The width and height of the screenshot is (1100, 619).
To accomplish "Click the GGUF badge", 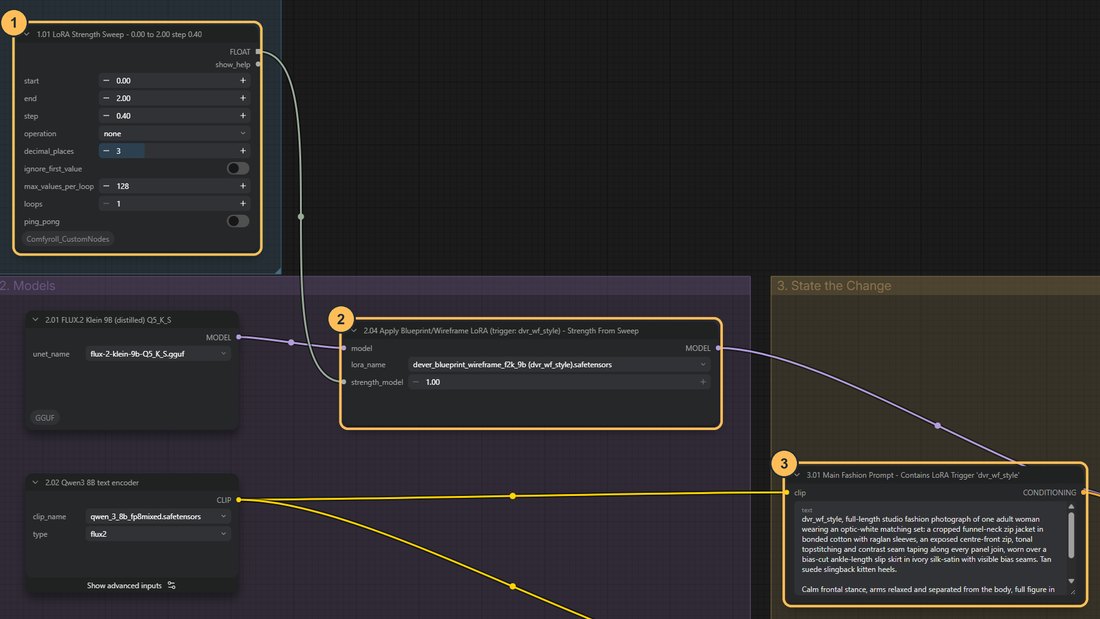I will click(45, 418).
